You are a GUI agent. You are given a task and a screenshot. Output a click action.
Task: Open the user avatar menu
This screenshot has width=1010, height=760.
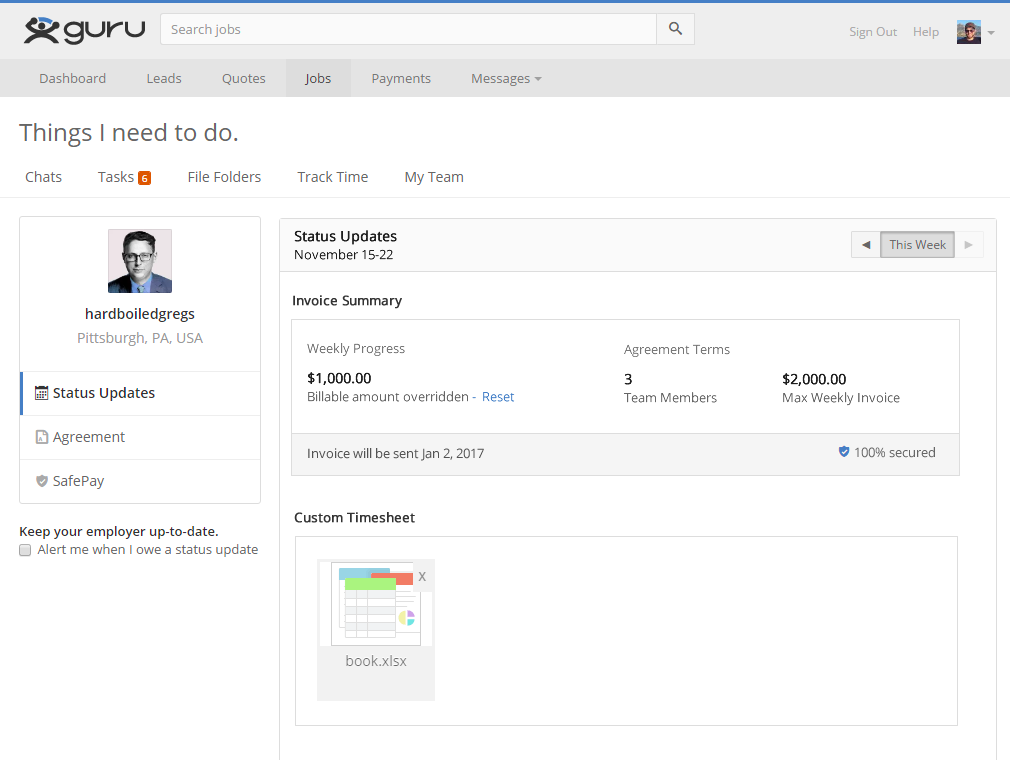(x=968, y=32)
